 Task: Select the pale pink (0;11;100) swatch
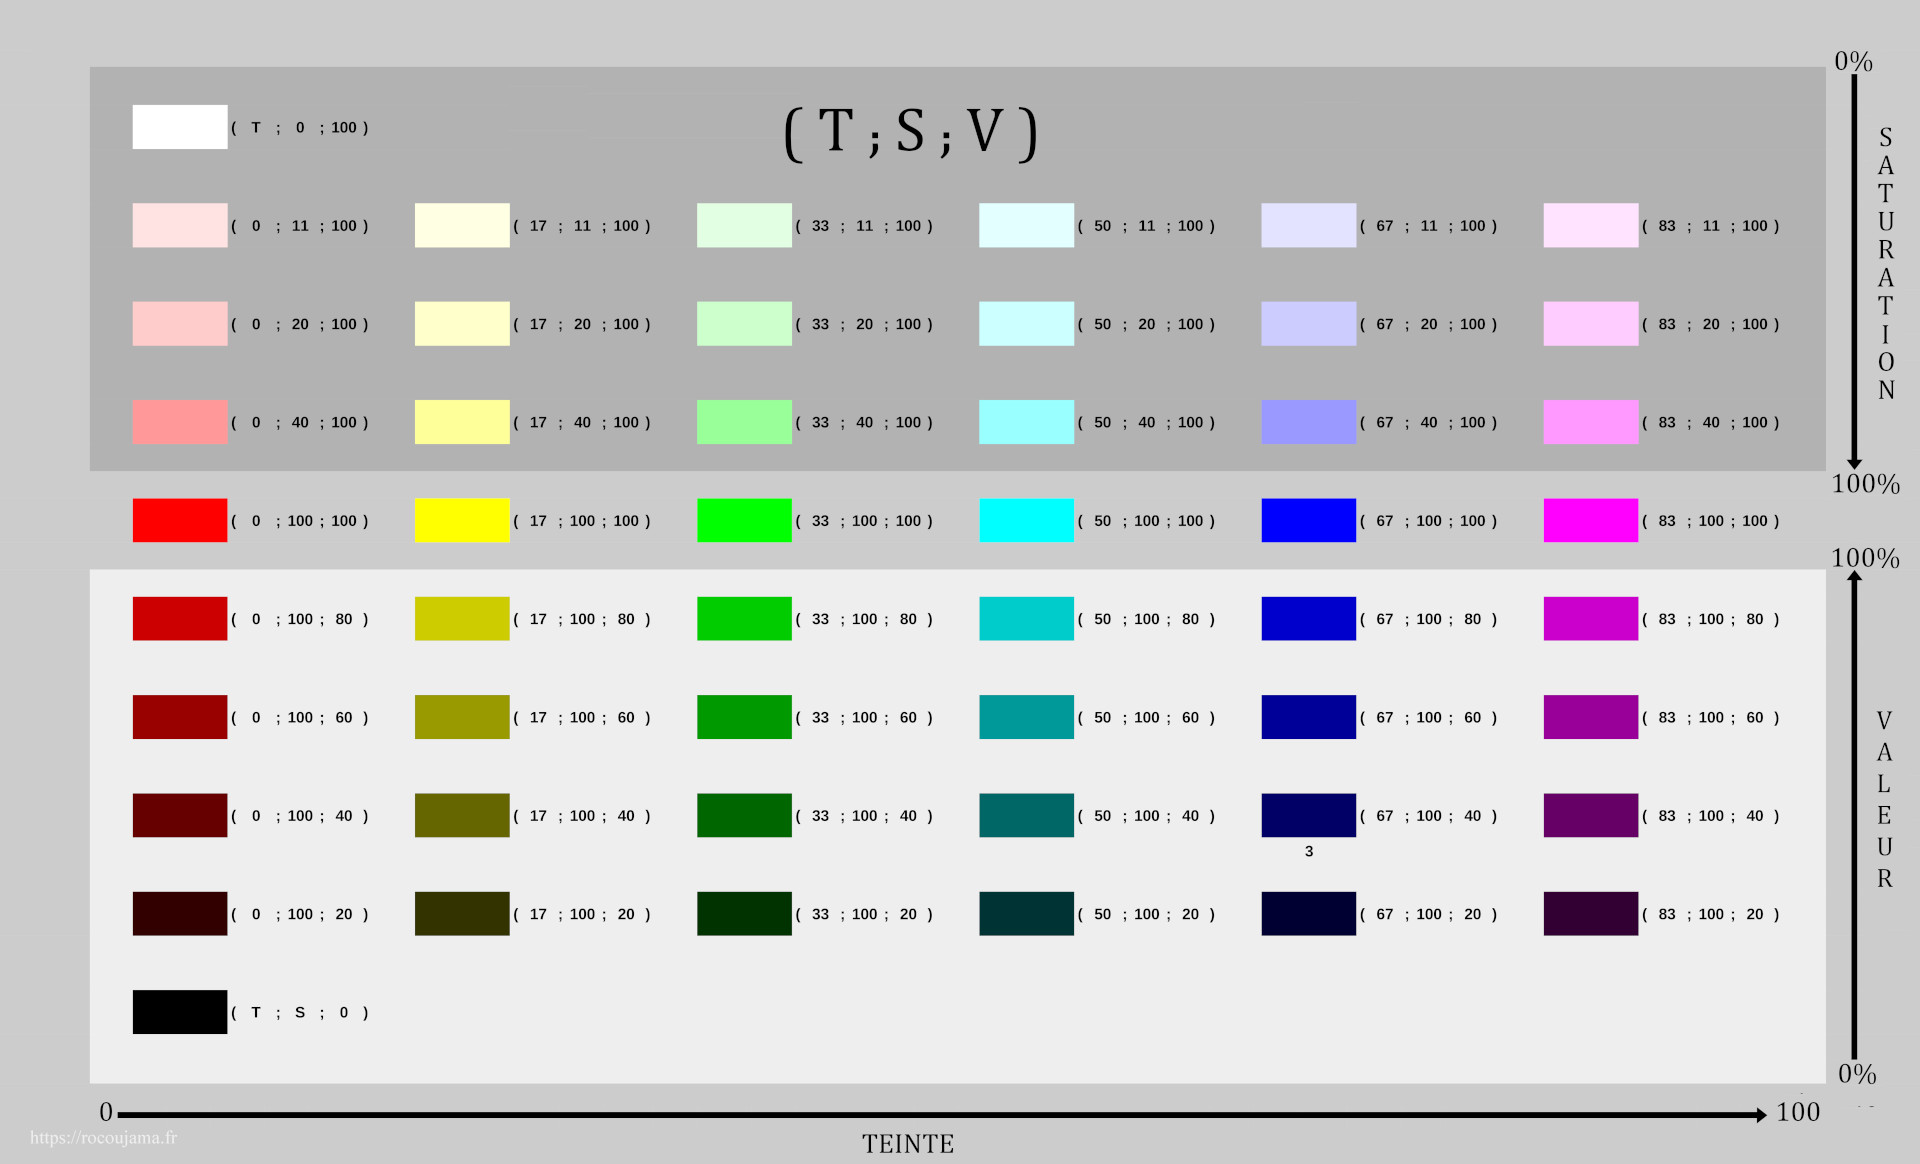point(180,225)
